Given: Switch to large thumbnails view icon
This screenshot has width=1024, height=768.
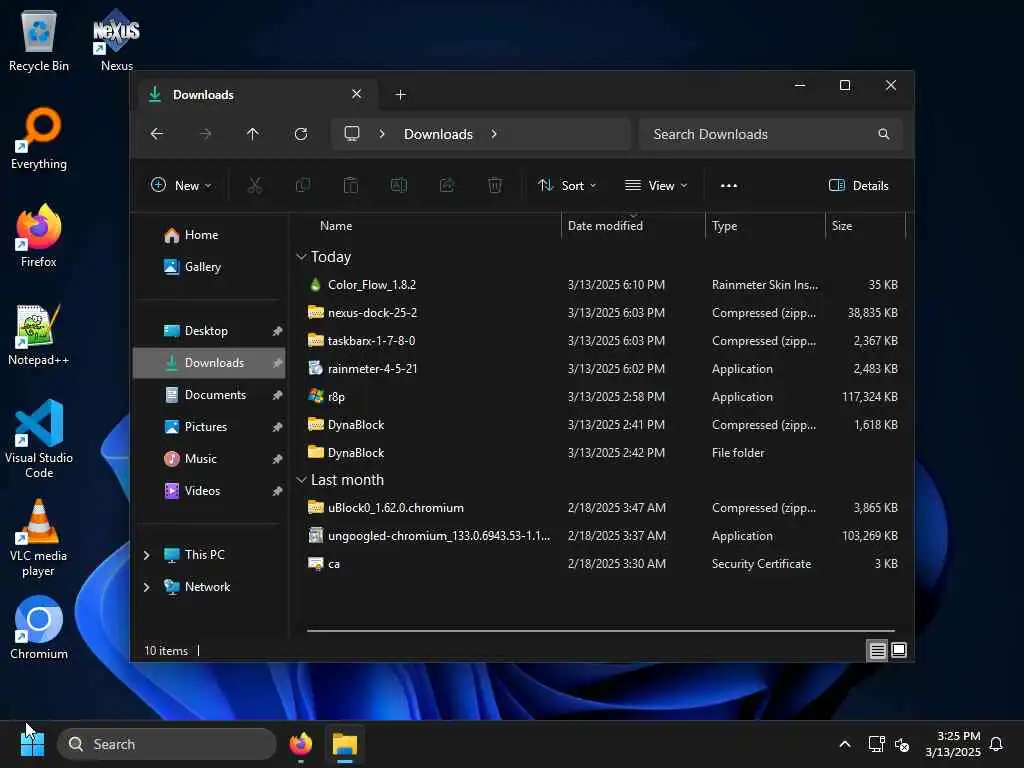Looking at the screenshot, I should [x=899, y=650].
